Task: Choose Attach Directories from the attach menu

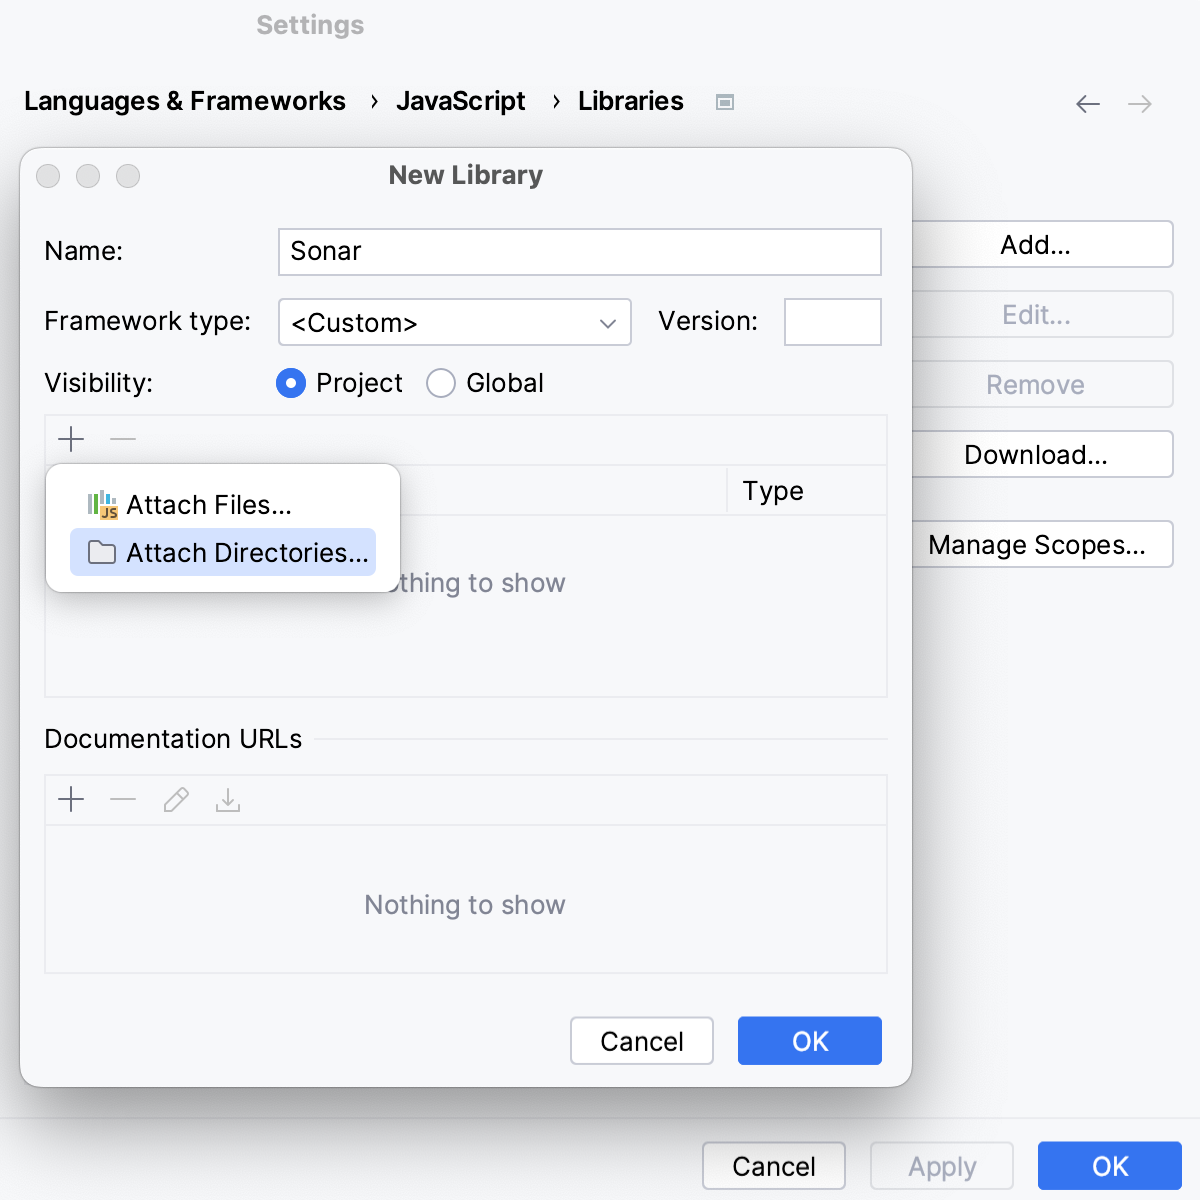Action: [222, 552]
